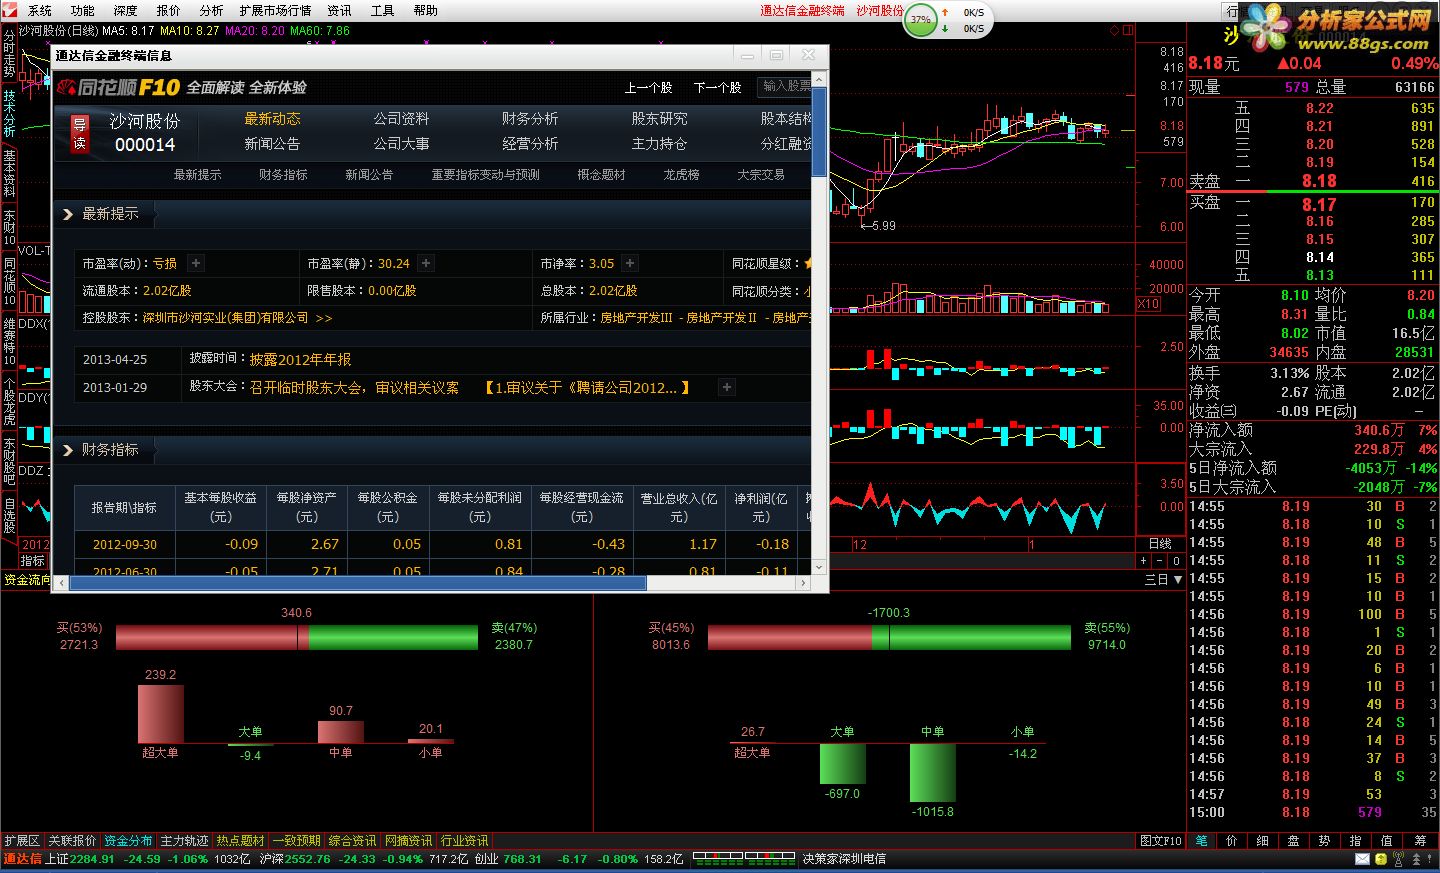Click the scroll-down arrow of info window

tap(819, 567)
